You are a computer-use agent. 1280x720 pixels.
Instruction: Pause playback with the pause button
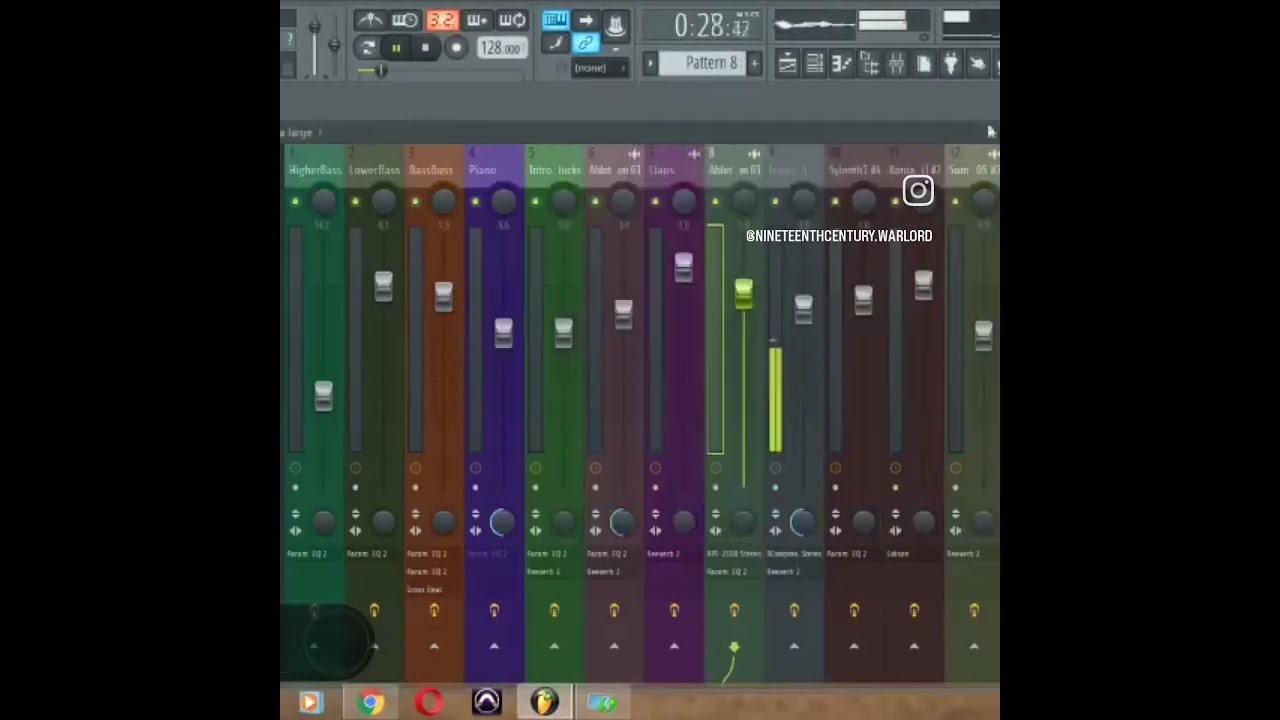396,48
